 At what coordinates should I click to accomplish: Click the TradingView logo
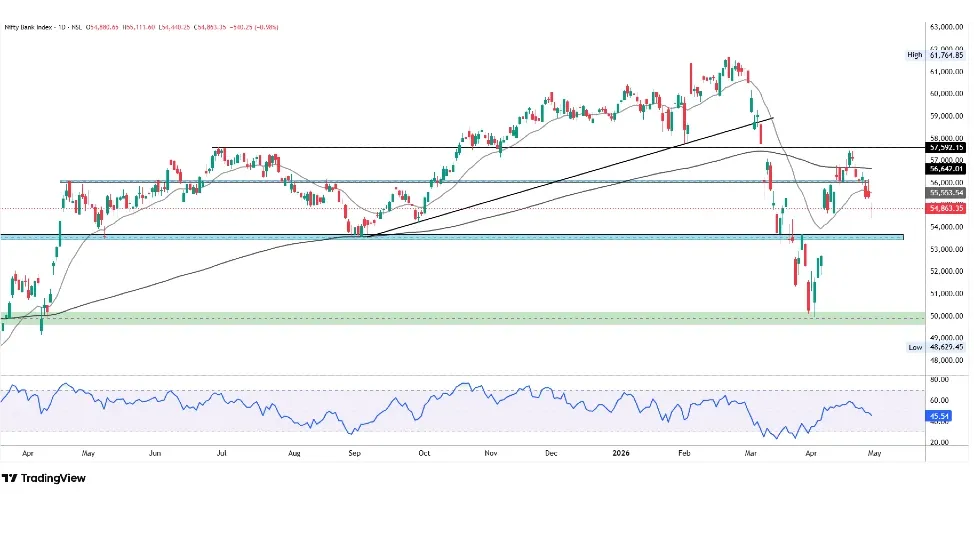coord(43,478)
